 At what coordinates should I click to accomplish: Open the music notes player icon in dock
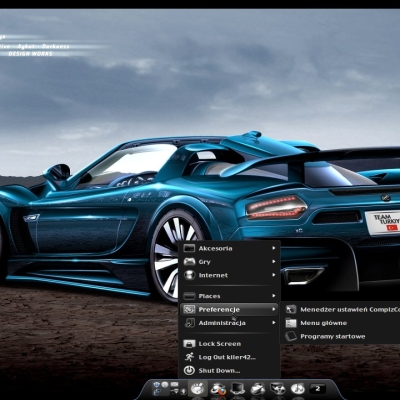coord(297,389)
